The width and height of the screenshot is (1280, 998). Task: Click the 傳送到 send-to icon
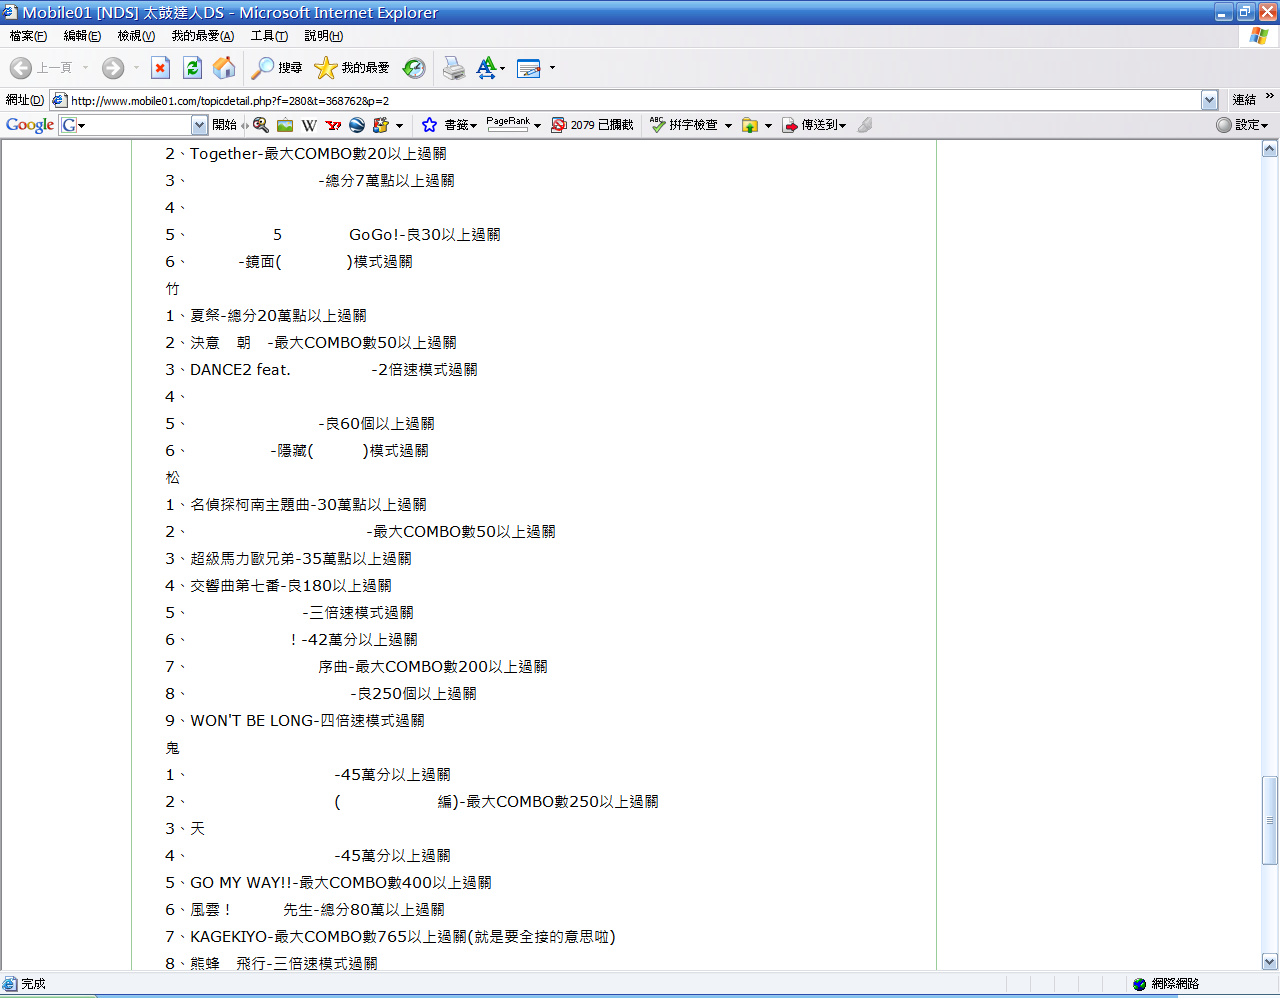790,125
